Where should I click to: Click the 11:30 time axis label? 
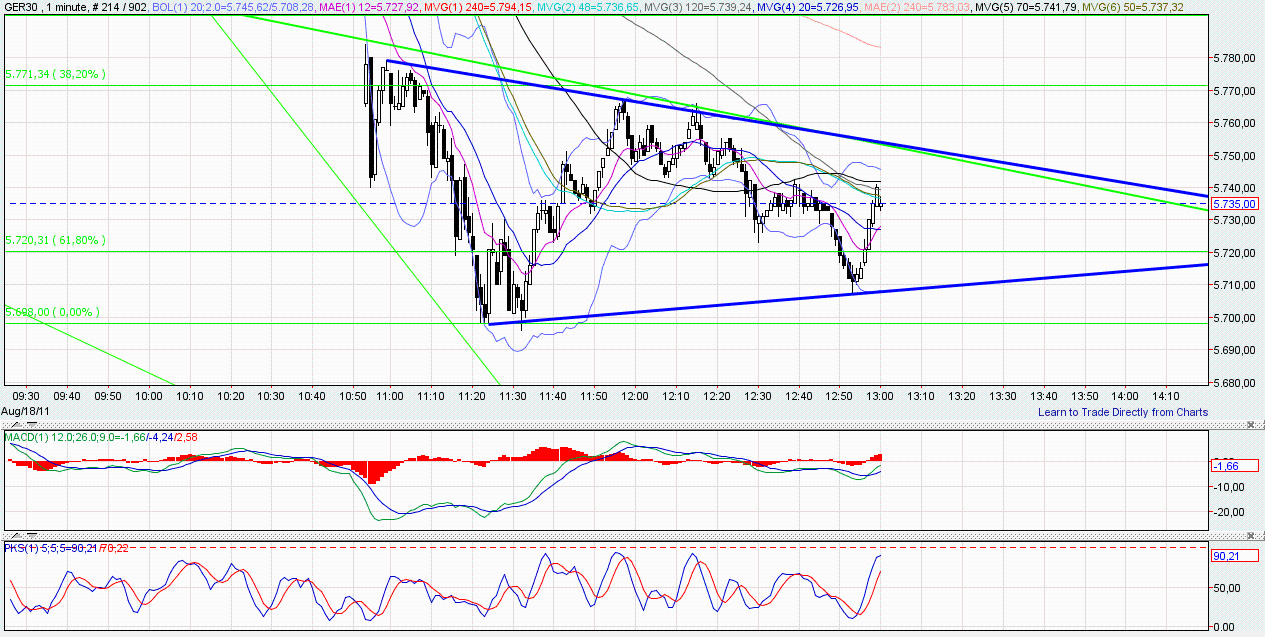[511, 395]
